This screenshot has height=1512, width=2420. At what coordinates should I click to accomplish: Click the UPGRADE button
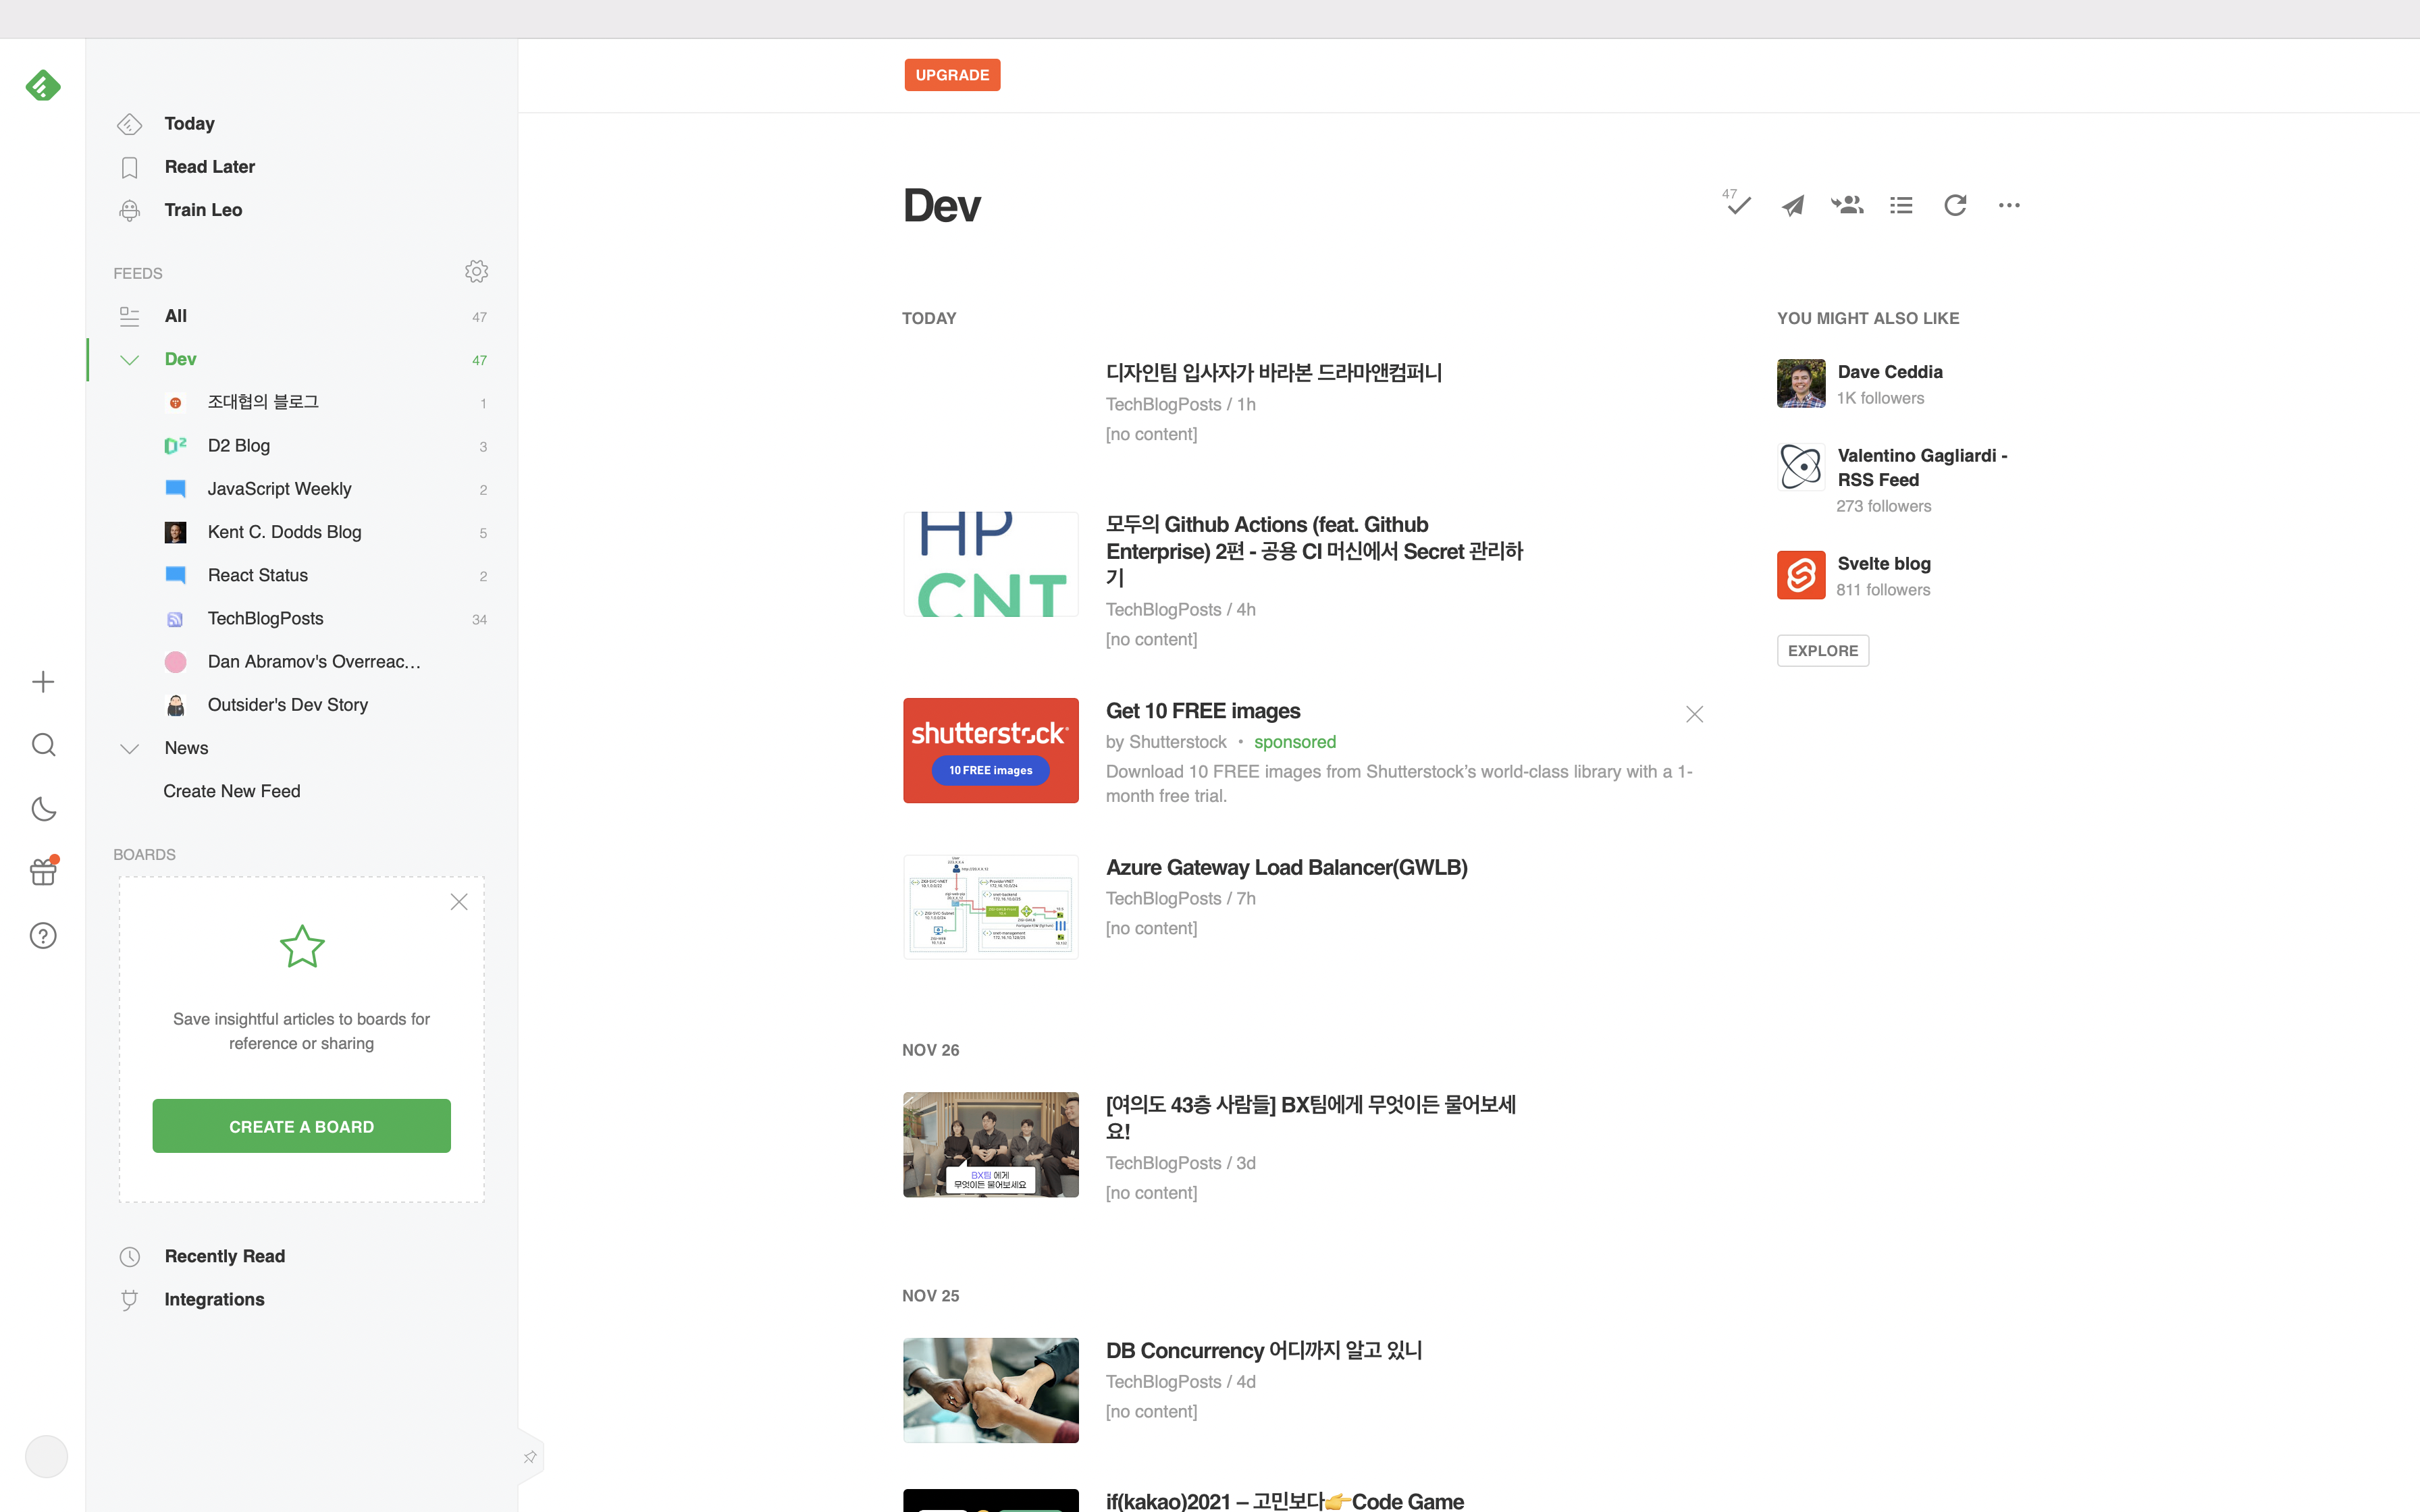952,75
